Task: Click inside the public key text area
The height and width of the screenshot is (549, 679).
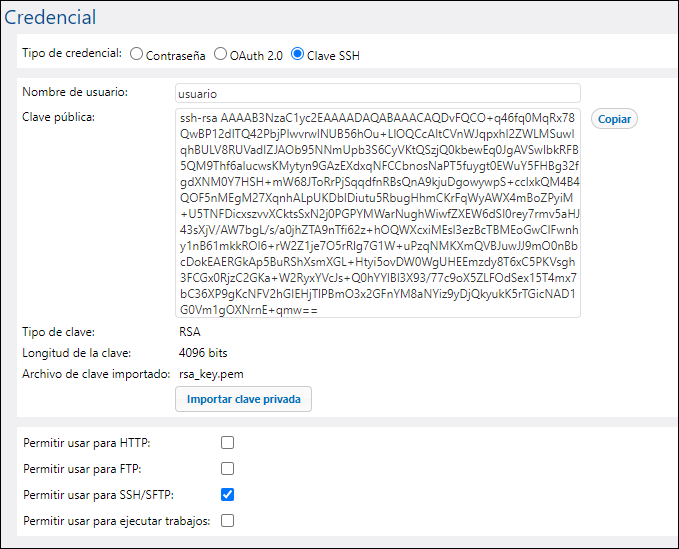Action: tap(377, 213)
